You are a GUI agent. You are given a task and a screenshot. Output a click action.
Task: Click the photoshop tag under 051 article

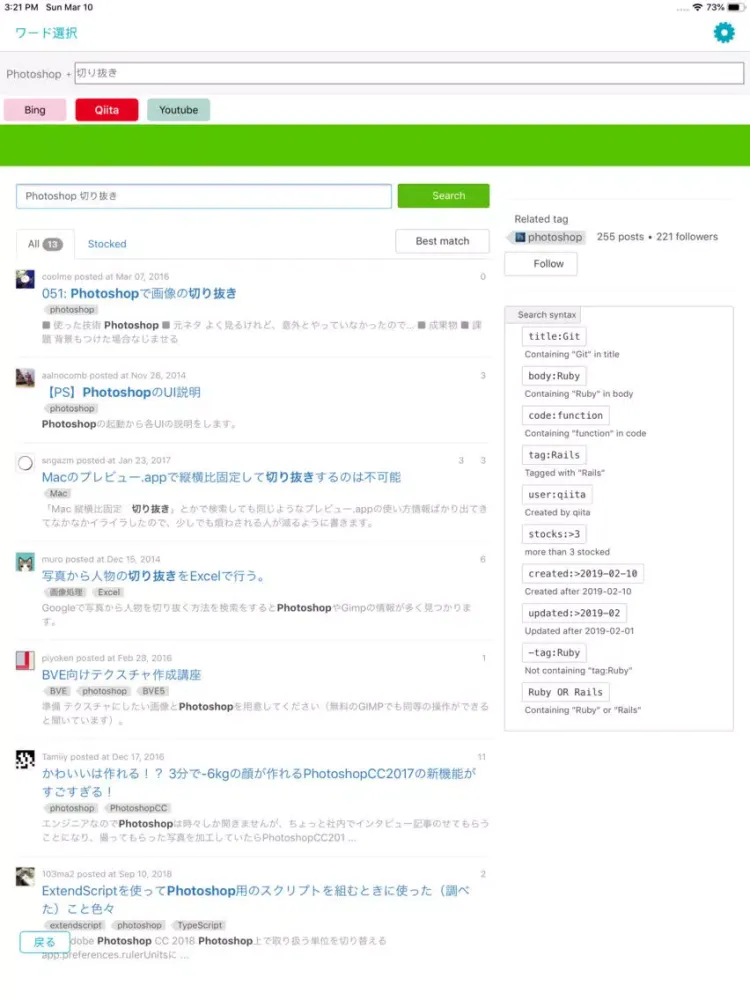tap(71, 309)
